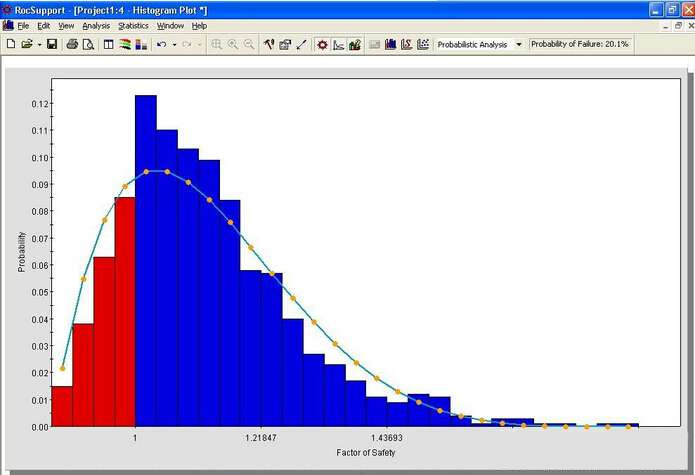
Task: Open the View menu
Action: 66,26
